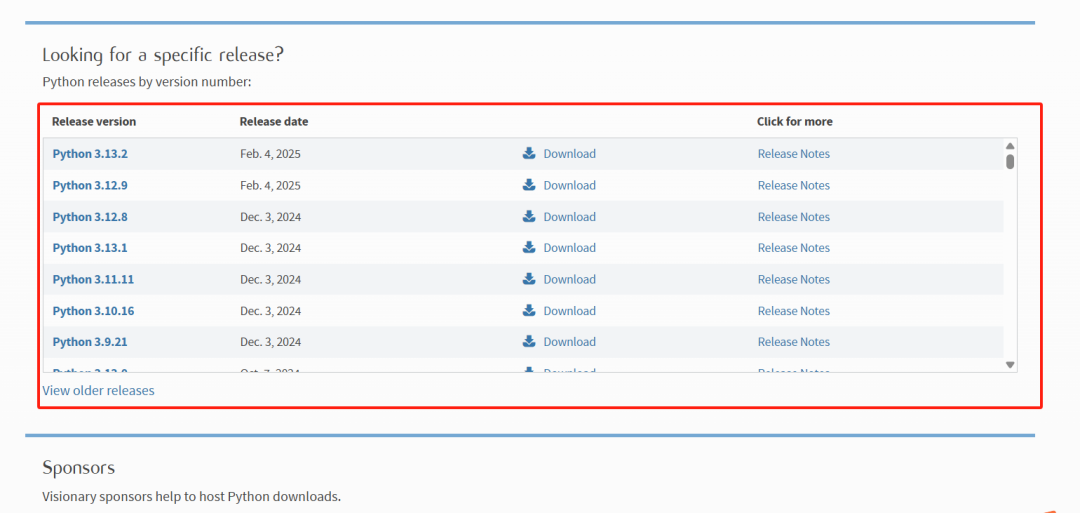This screenshot has height=513, width=1080.
Task: Click the Dec. 3, 2024 date of Python 3.9.21
Action: pyautogui.click(x=271, y=342)
